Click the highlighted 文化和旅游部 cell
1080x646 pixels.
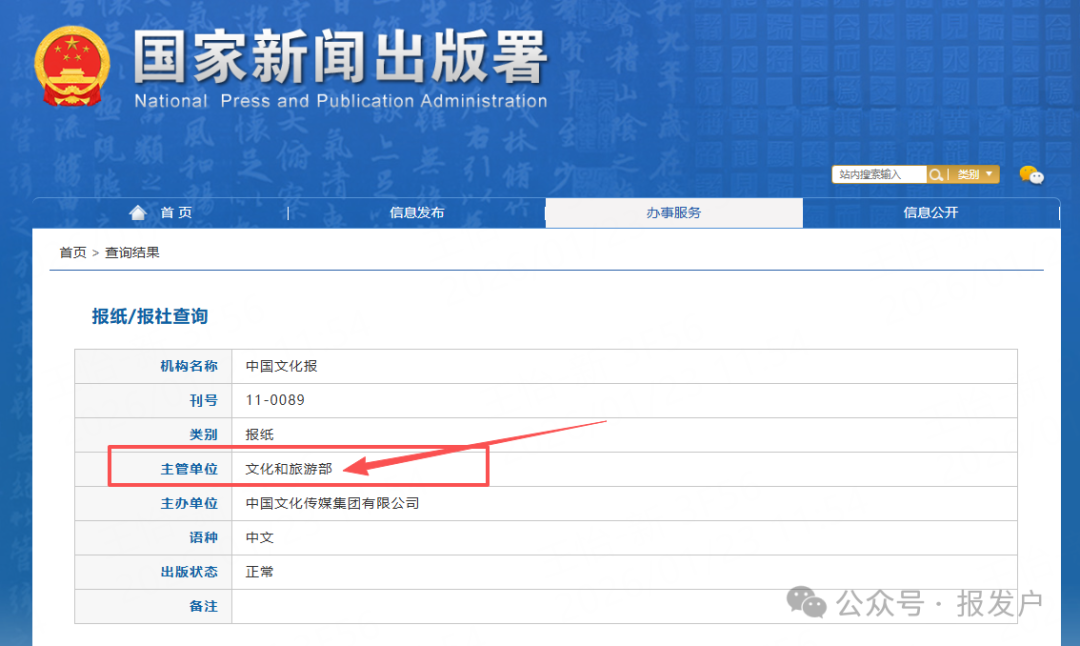[x=287, y=468]
